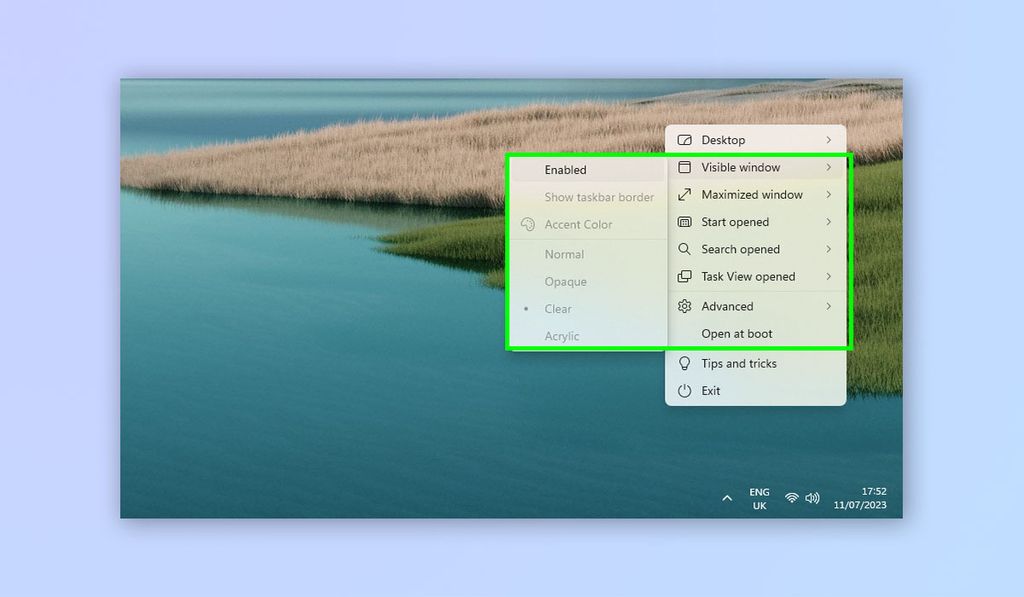This screenshot has width=1024, height=597.
Task: Open Tips and tricks
Action: click(740, 363)
